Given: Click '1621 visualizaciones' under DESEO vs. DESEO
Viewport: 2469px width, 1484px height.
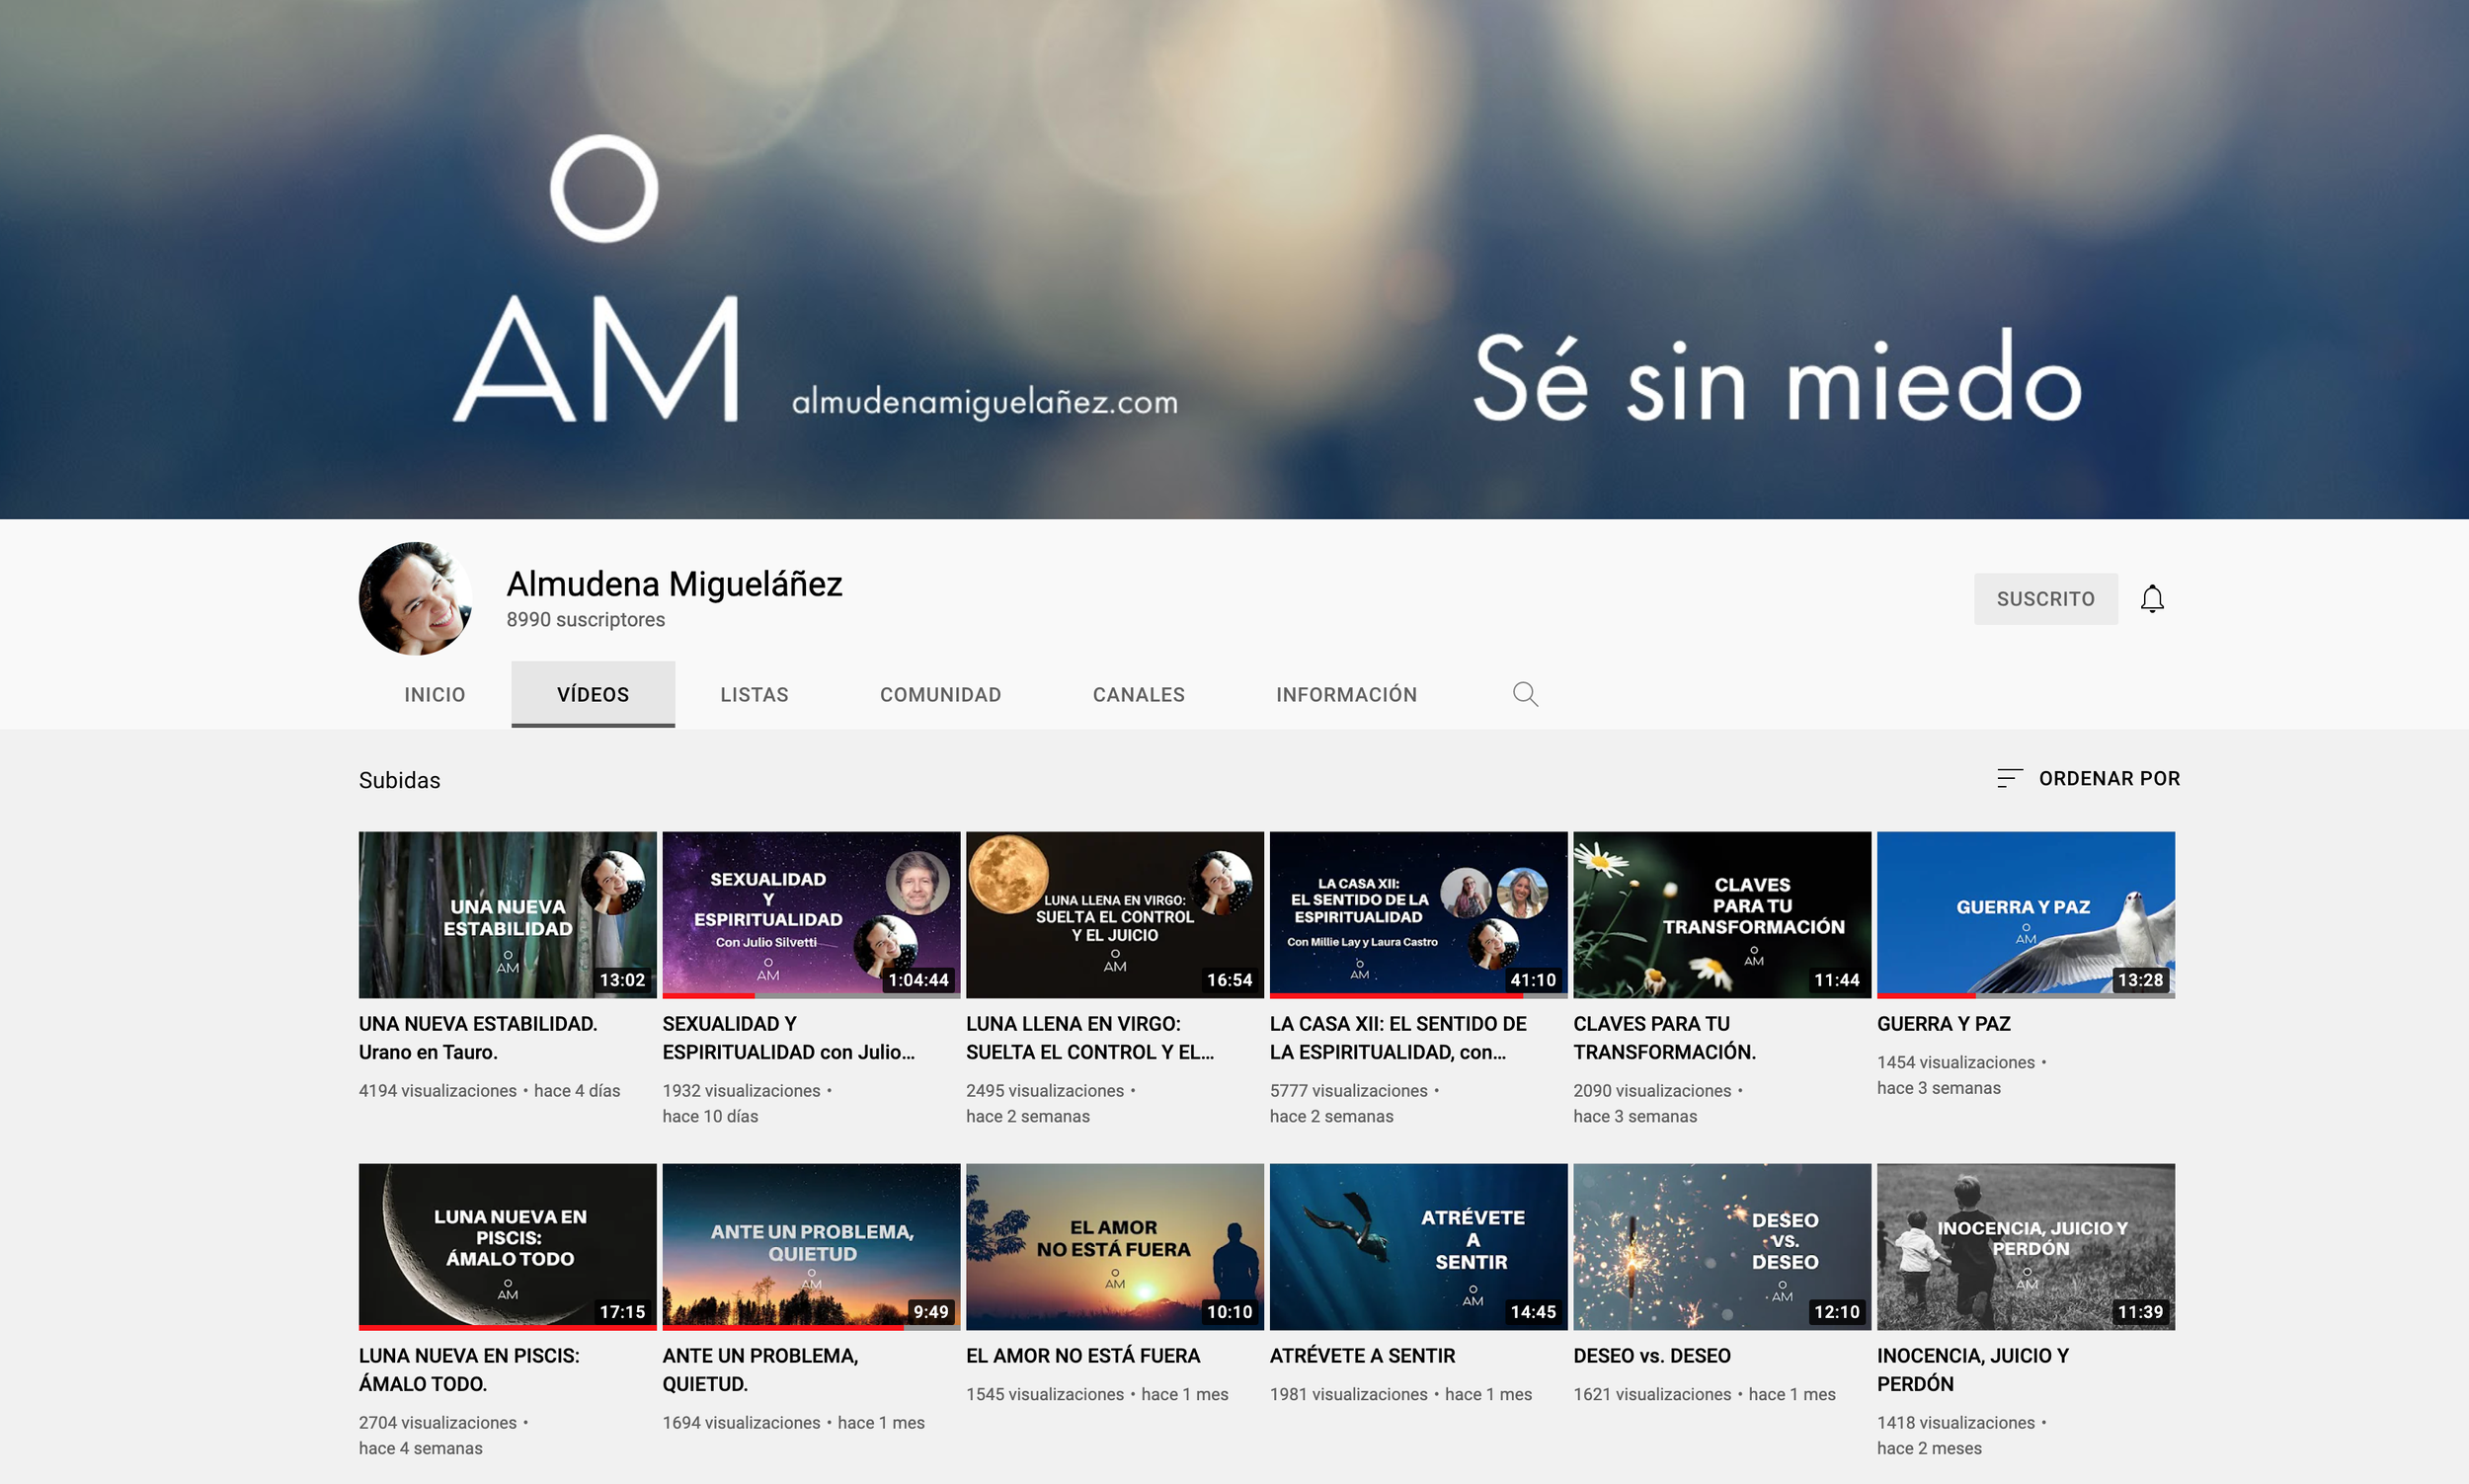Looking at the screenshot, I should (1653, 1395).
